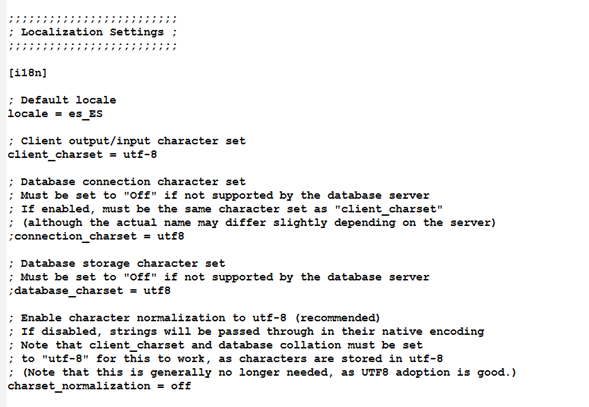The height and width of the screenshot is (407, 589).
Task: Click the 'UTF8 adoption is good' comment line
Action: [x=262, y=372]
